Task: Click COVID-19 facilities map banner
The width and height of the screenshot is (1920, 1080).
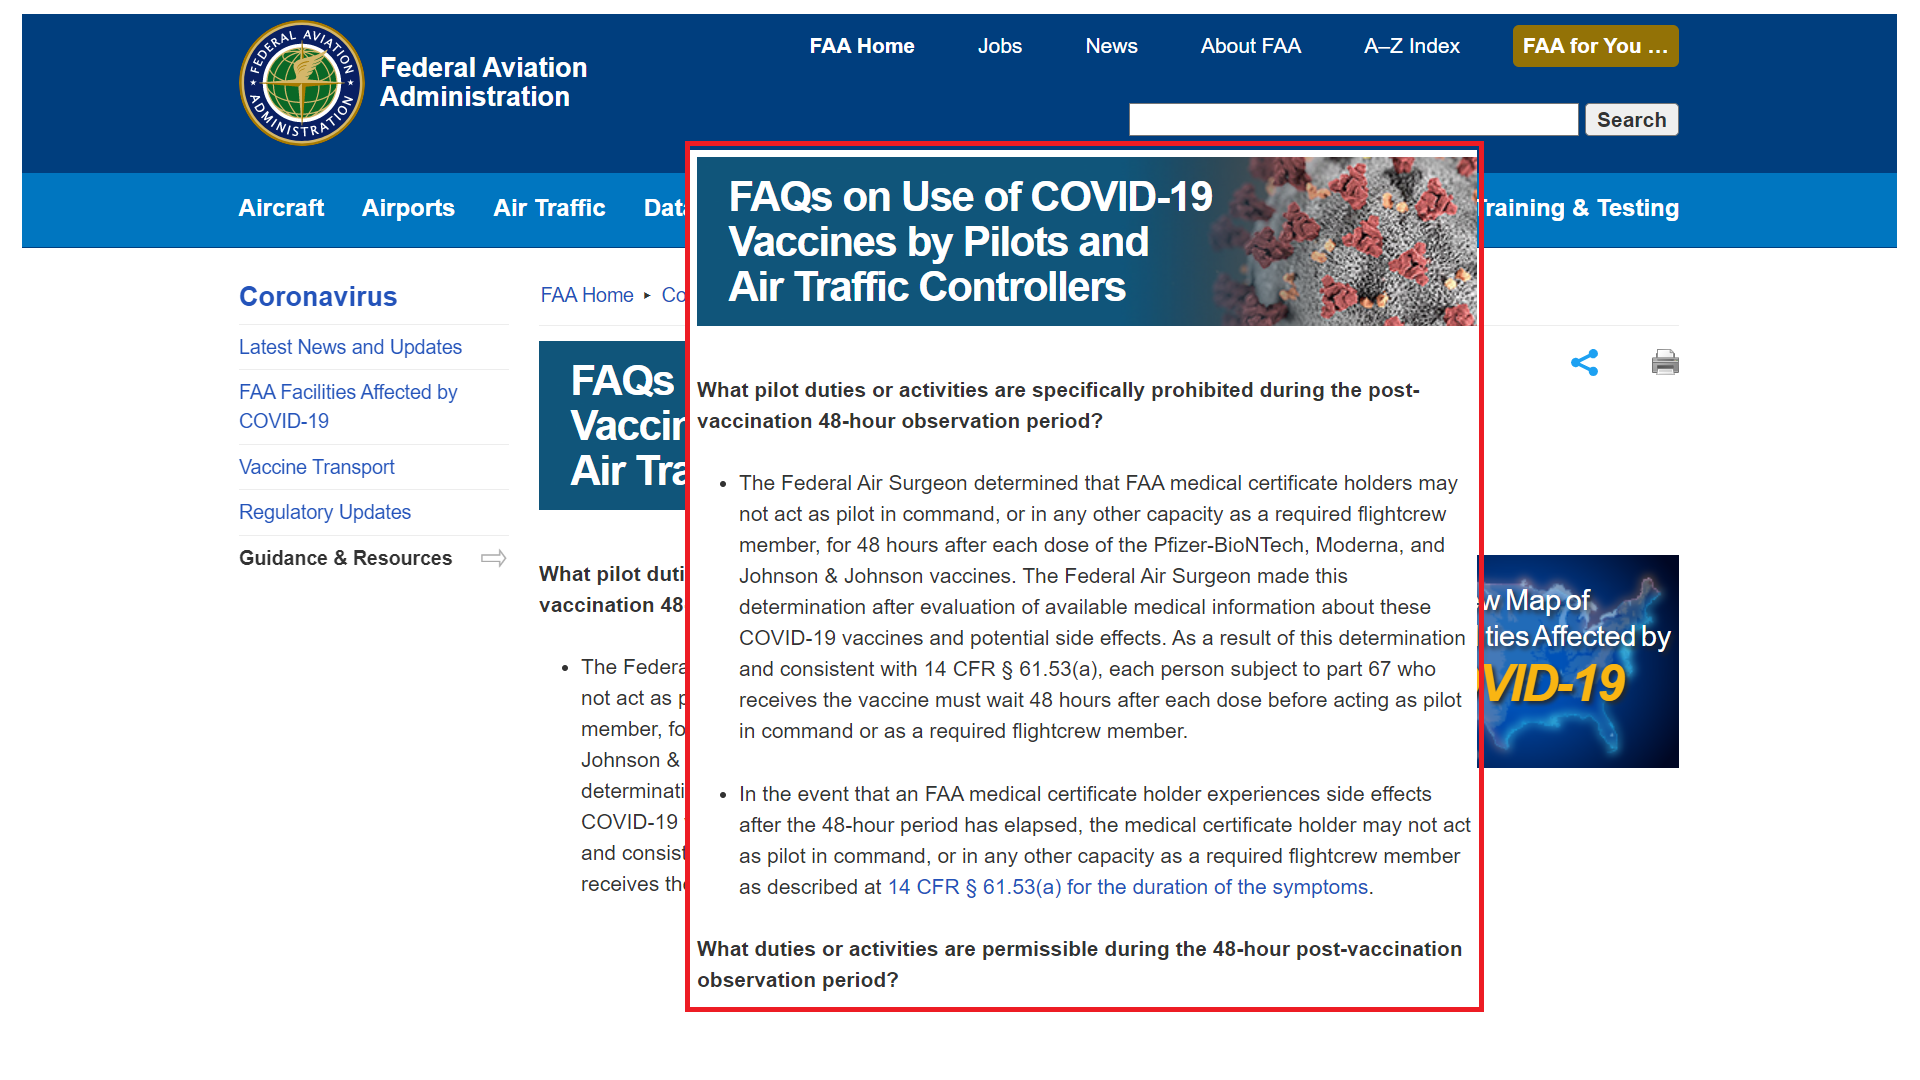Action: [1580, 661]
